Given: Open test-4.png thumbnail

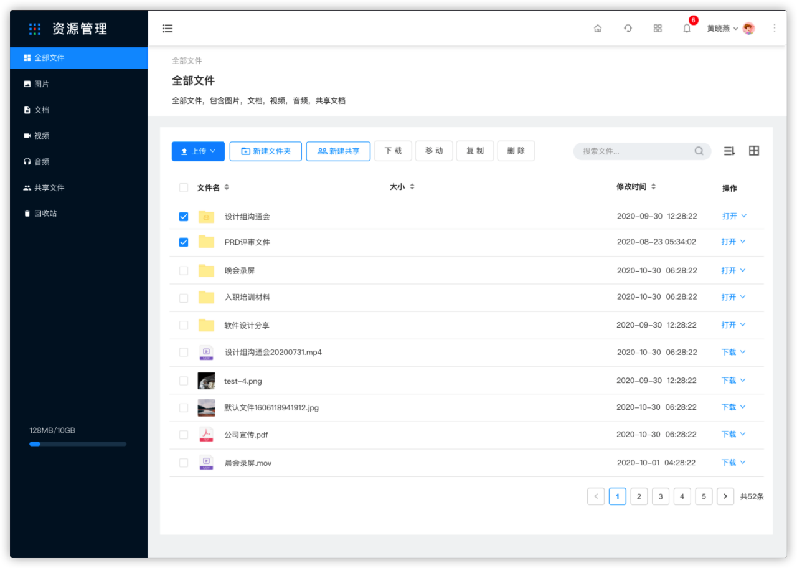Looking at the screenshot, I should 206,381.
